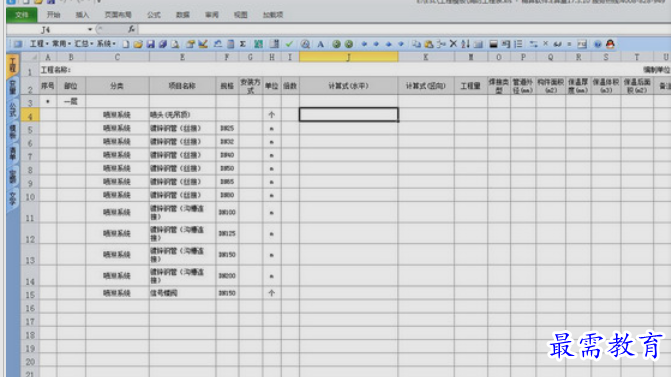Click the new blank document icon
Viewport: 671px width, 377px height.
126,44
